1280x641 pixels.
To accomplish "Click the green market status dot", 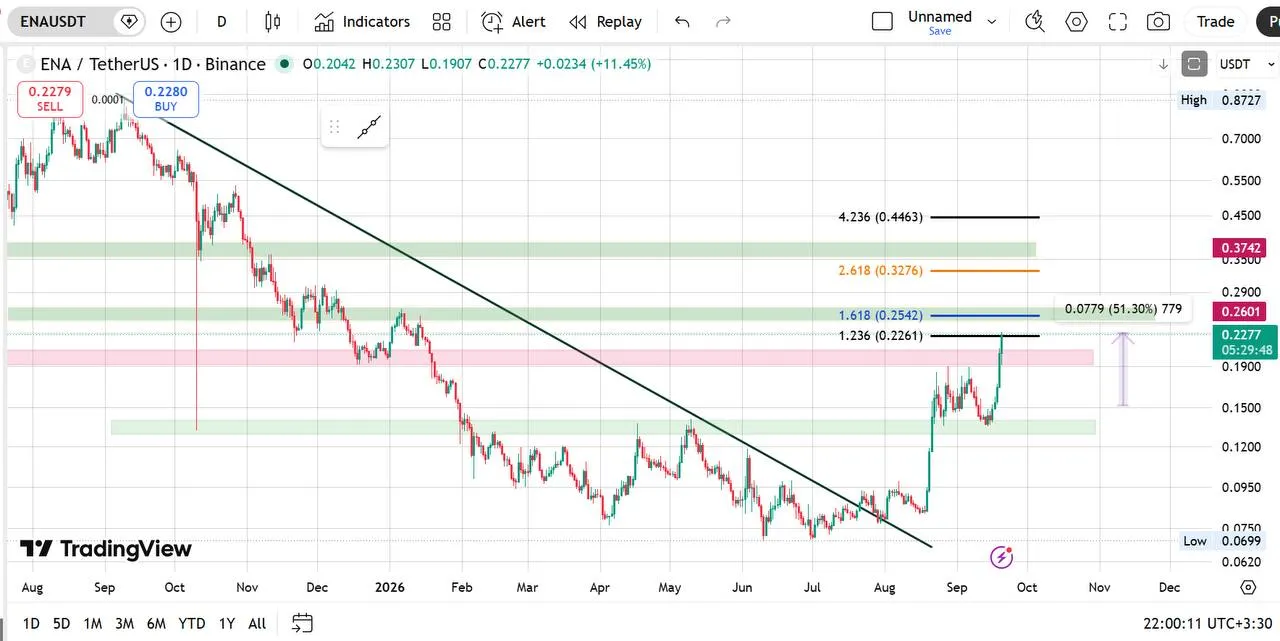I will click(285, 64).
